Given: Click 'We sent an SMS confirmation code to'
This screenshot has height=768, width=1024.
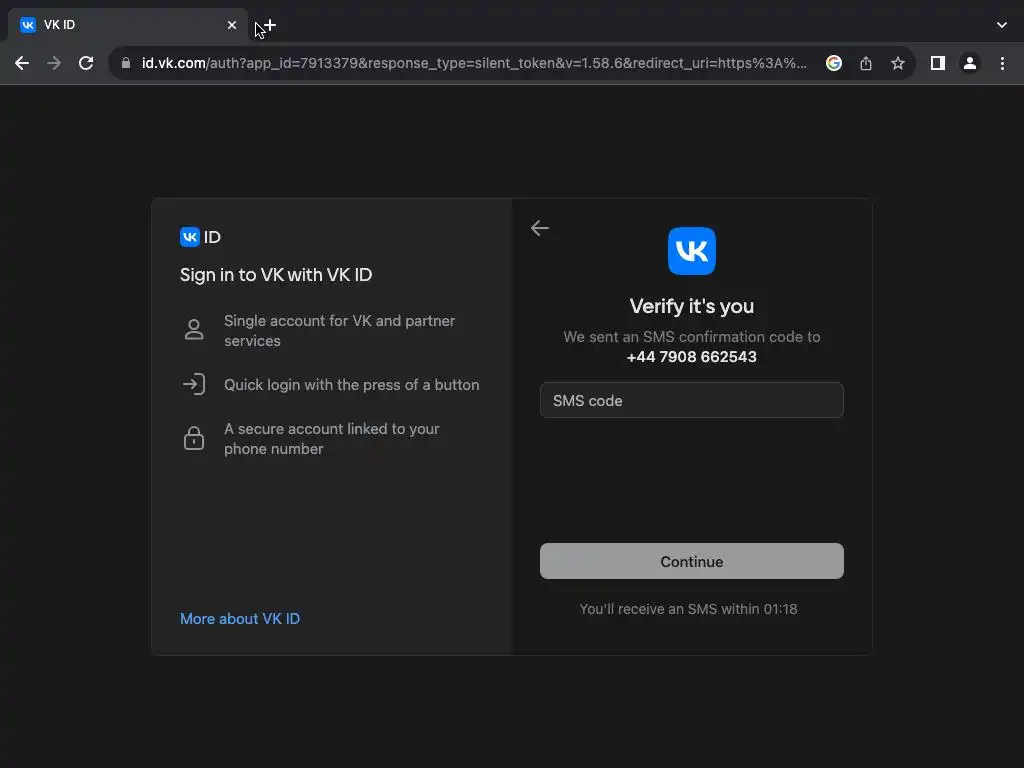Looking at the screenshot, I should pyautogui.click(x=692, y=337).
